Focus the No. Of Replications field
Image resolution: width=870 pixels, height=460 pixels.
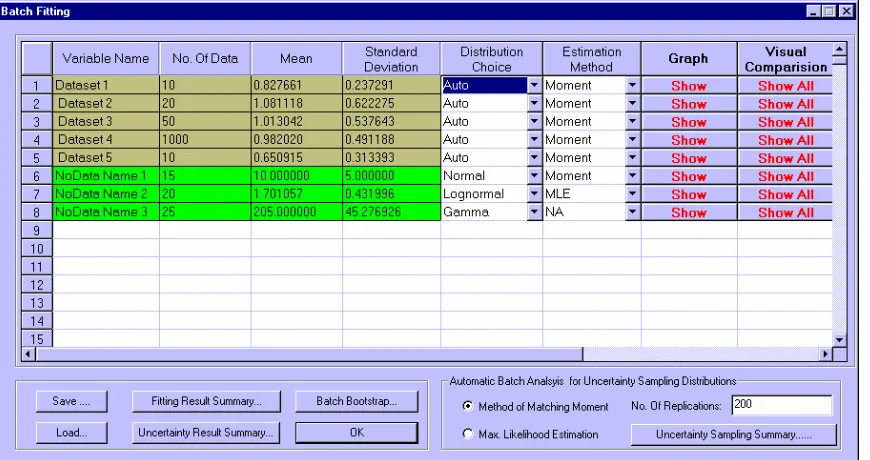782,405
